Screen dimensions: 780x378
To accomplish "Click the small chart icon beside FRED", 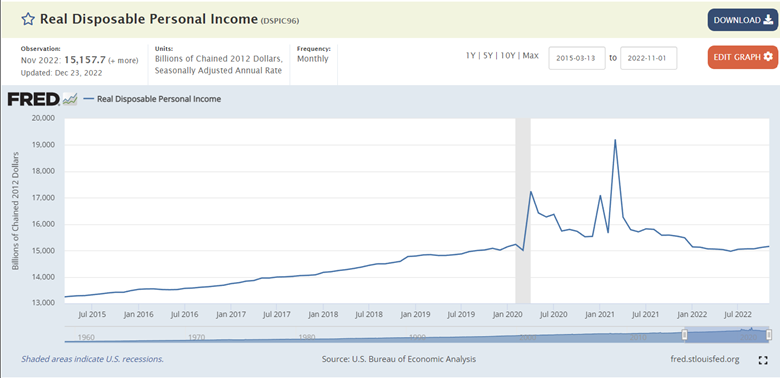I will point(70,99).
